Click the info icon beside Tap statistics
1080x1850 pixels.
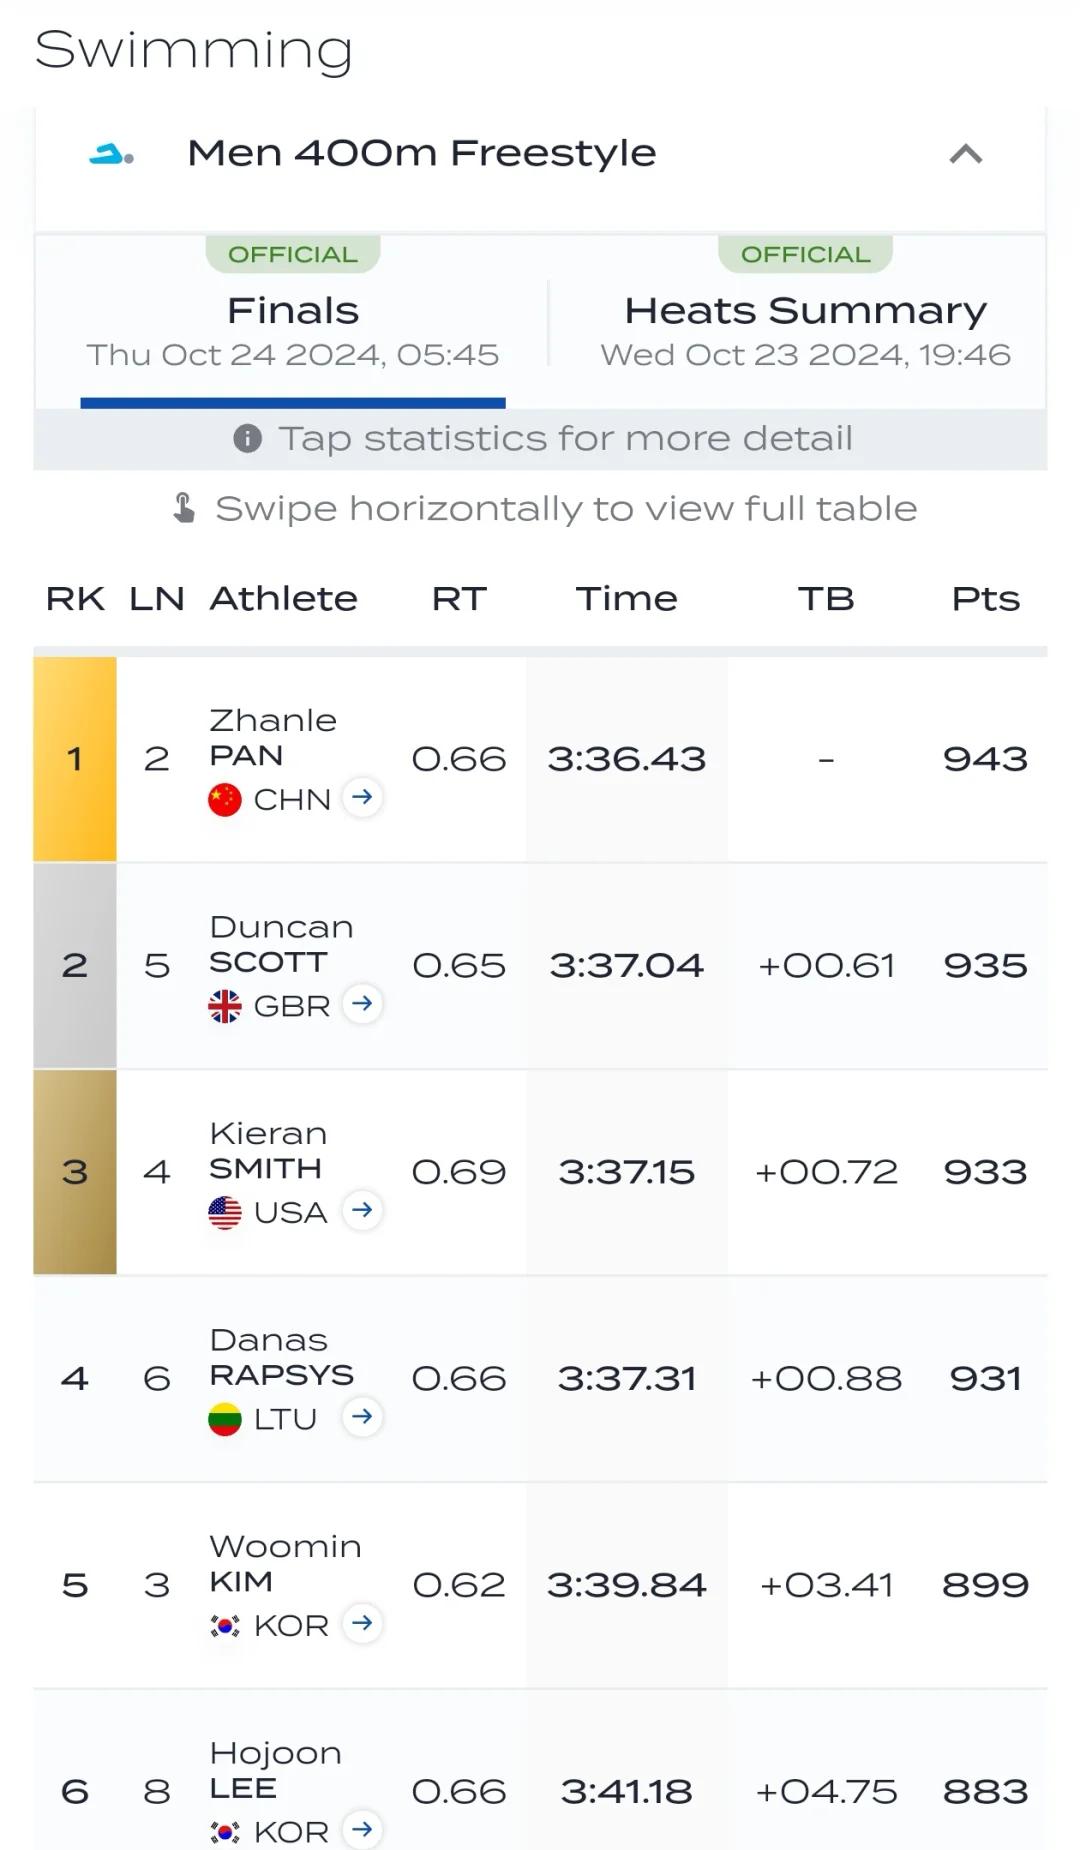[x=247, y=438]
